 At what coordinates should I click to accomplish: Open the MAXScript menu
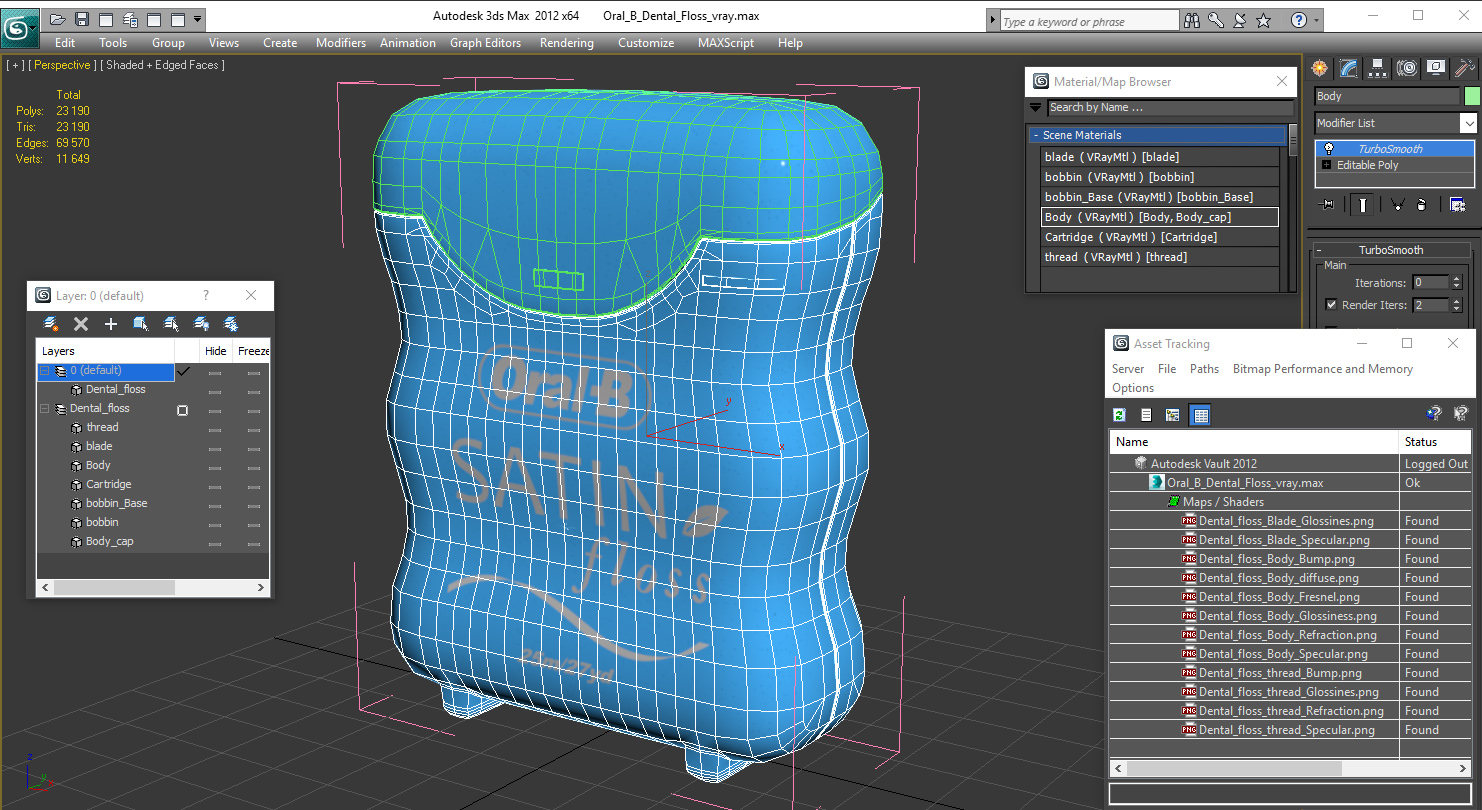[725, 43]
